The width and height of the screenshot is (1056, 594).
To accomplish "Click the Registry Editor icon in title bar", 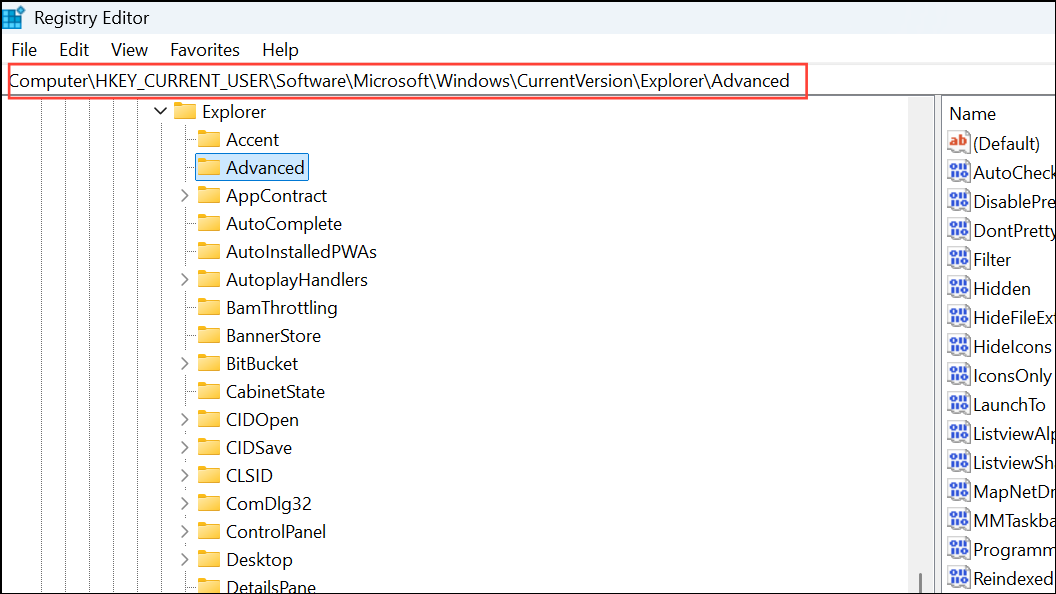I will [13, 16].
